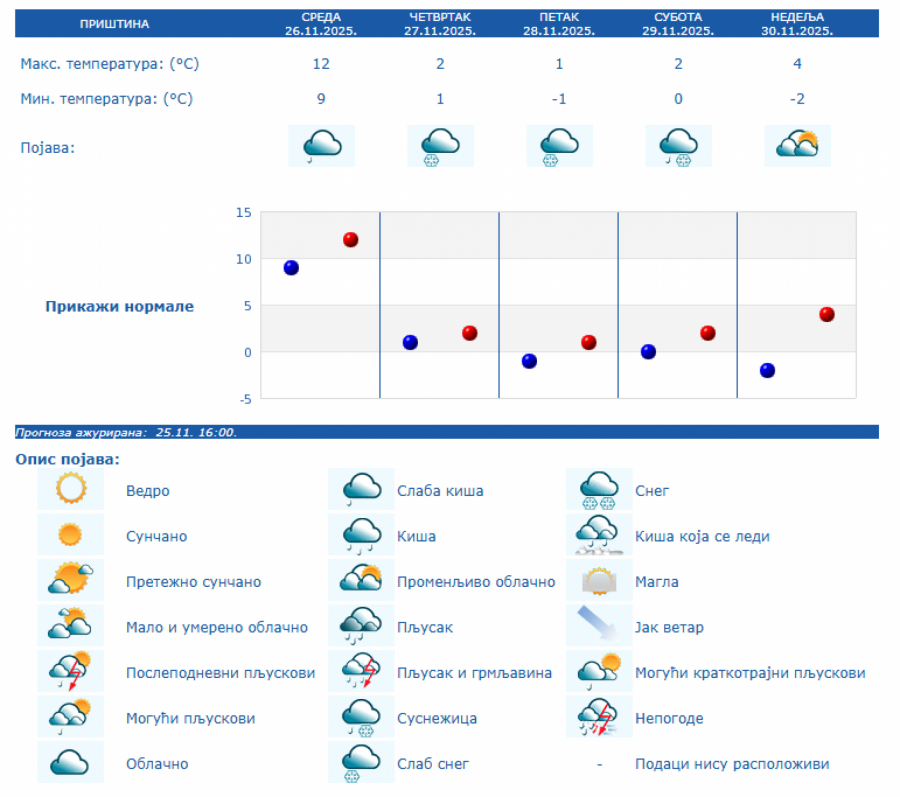This screenshot has height=797, width=900.
Task: Click Sunday's blue min temperature dot
Action: [x=767, y=370]
